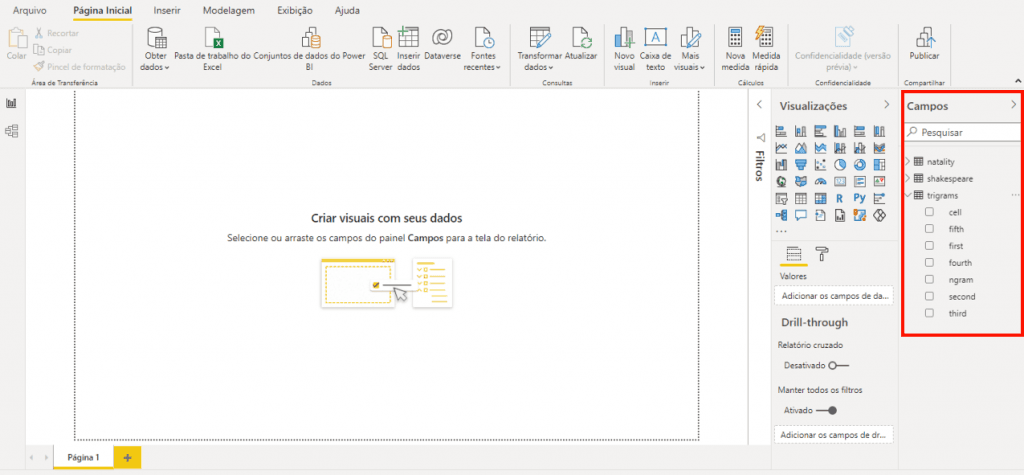The width and height of the screenshot is (1024, 475).
Task: Click the Nova medida calculator icon
Action: pos(736,37)
